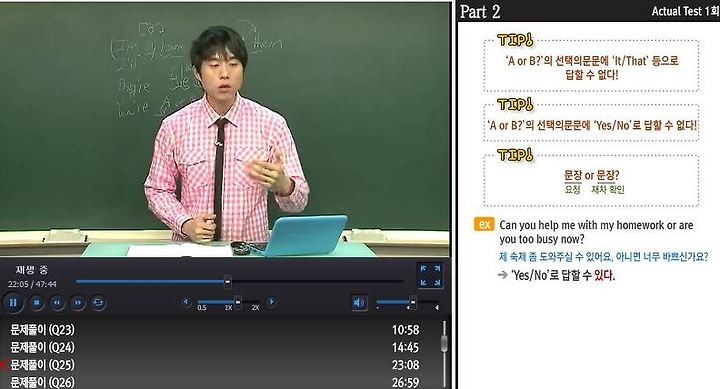Click the playback speed slider handle
The height and width of the screenshot is (389, 720).
(238, 302)
